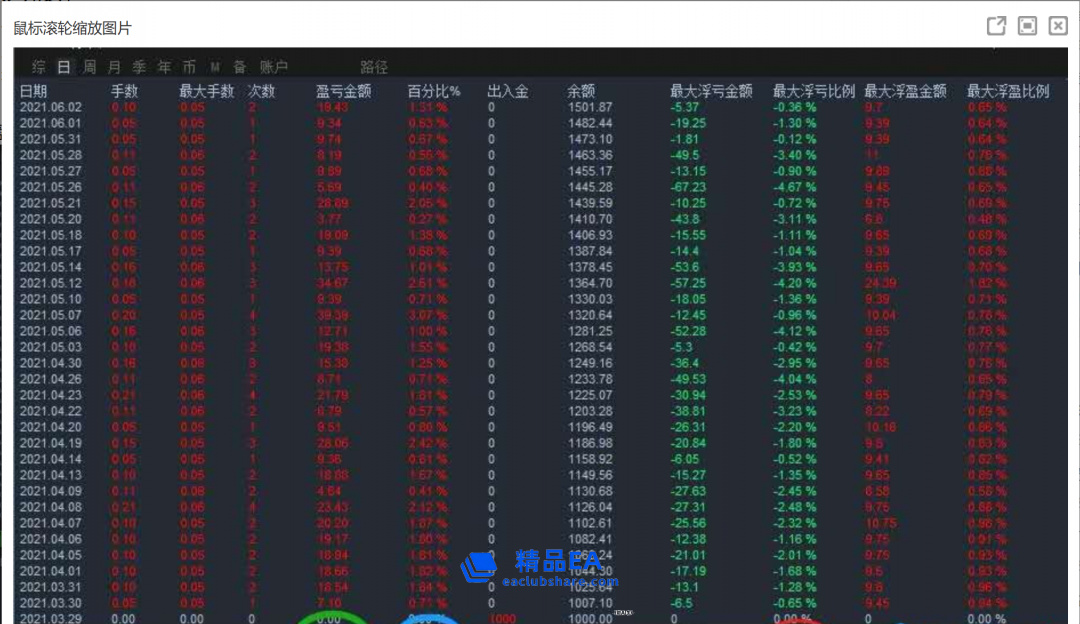This screenshot has width=1080, height=624.
Task: Open the 月 monthly tab
Action: click(115, 67)
